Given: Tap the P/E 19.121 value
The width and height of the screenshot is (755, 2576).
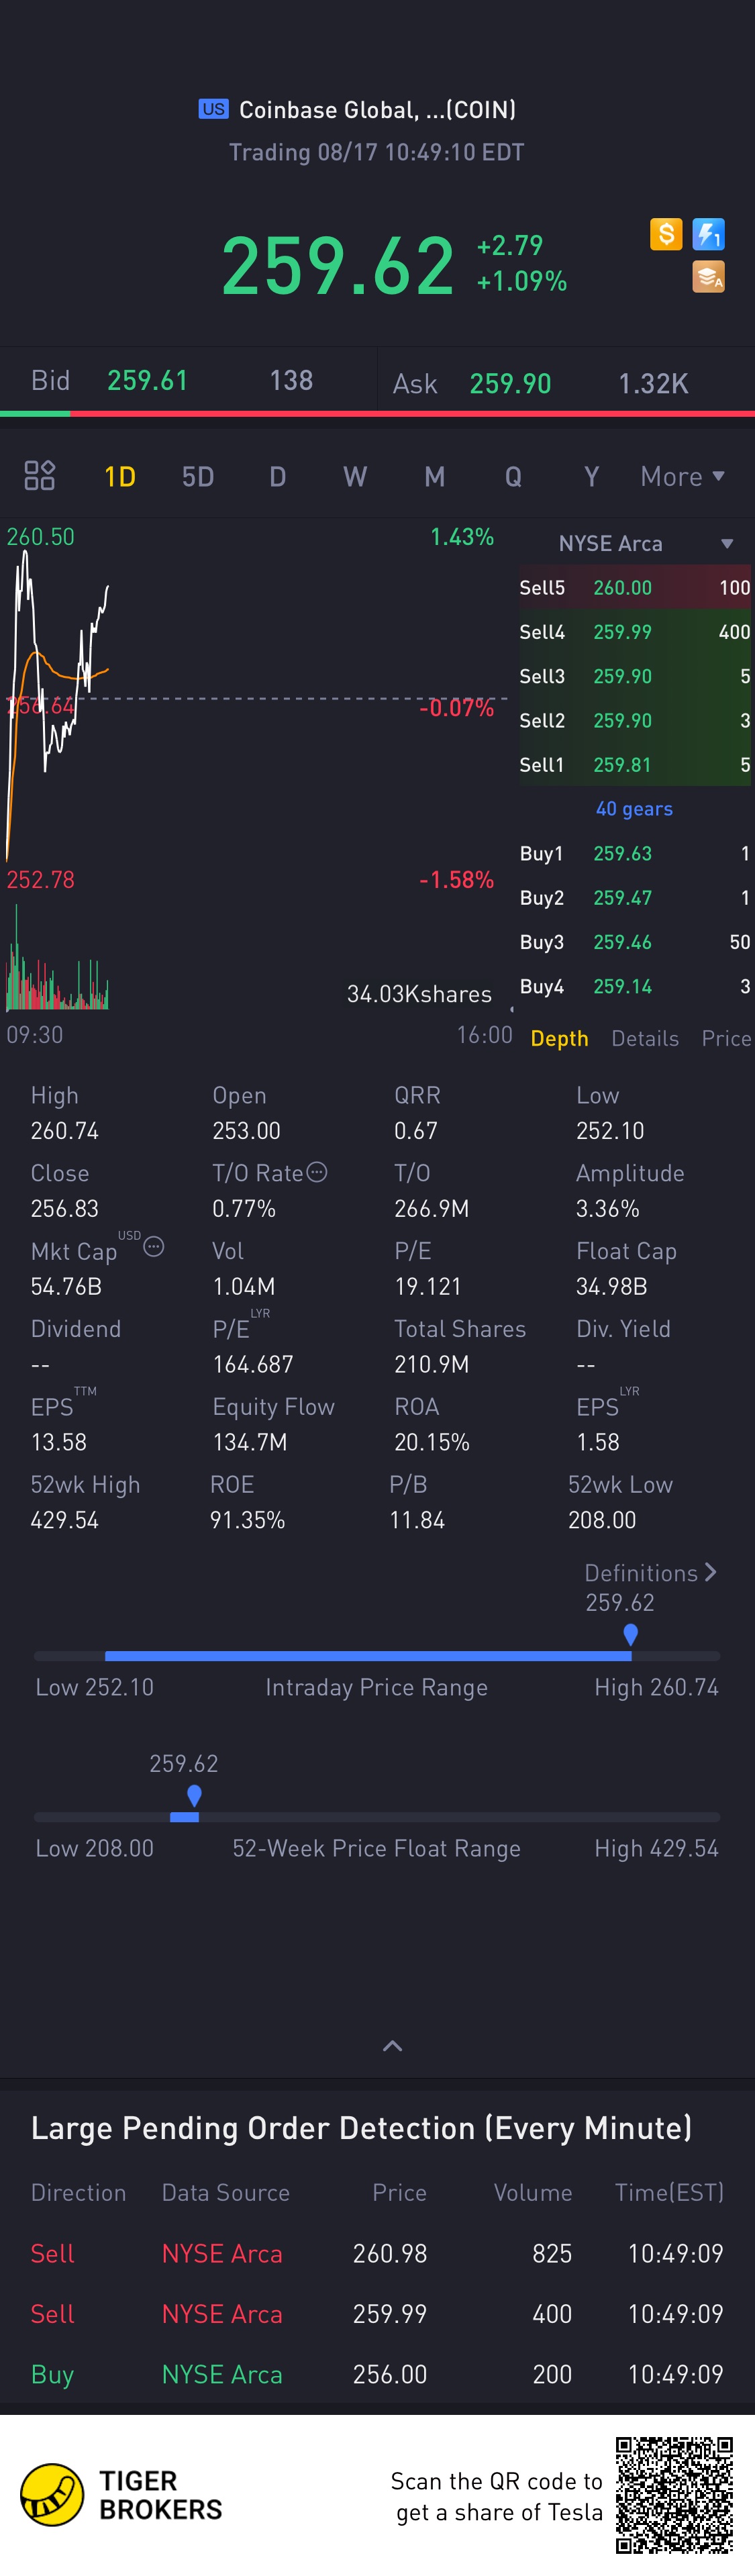Looking at the screenshot, I should (428, 1286).
